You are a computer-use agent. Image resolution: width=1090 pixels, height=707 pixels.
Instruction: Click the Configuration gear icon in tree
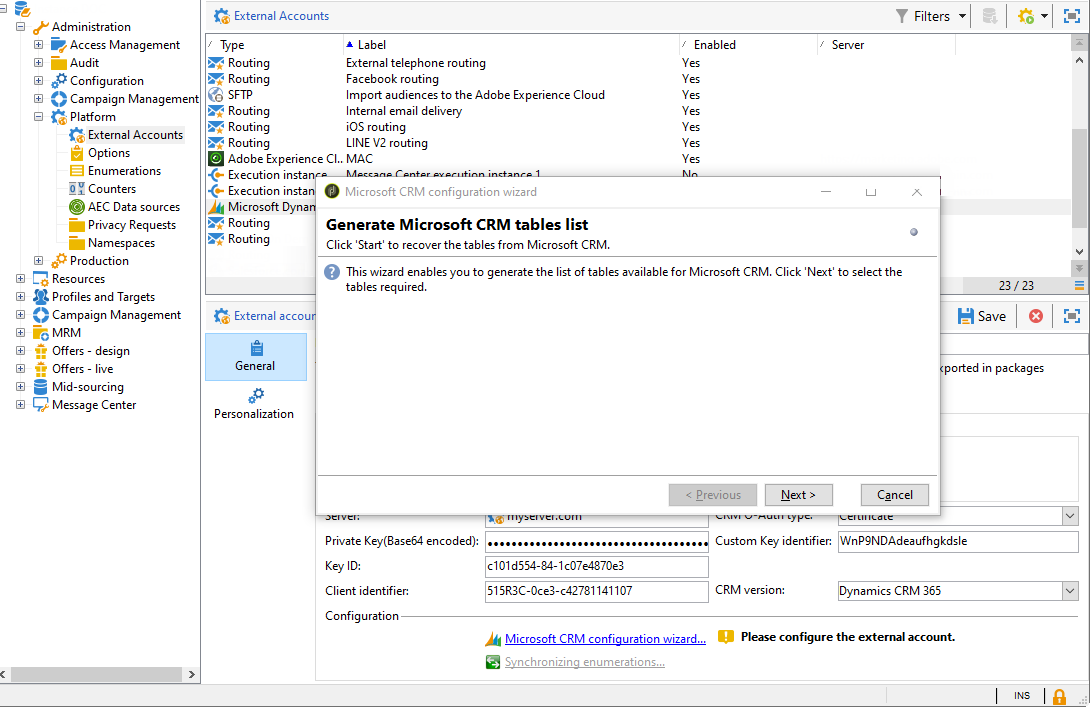point(59,81)
